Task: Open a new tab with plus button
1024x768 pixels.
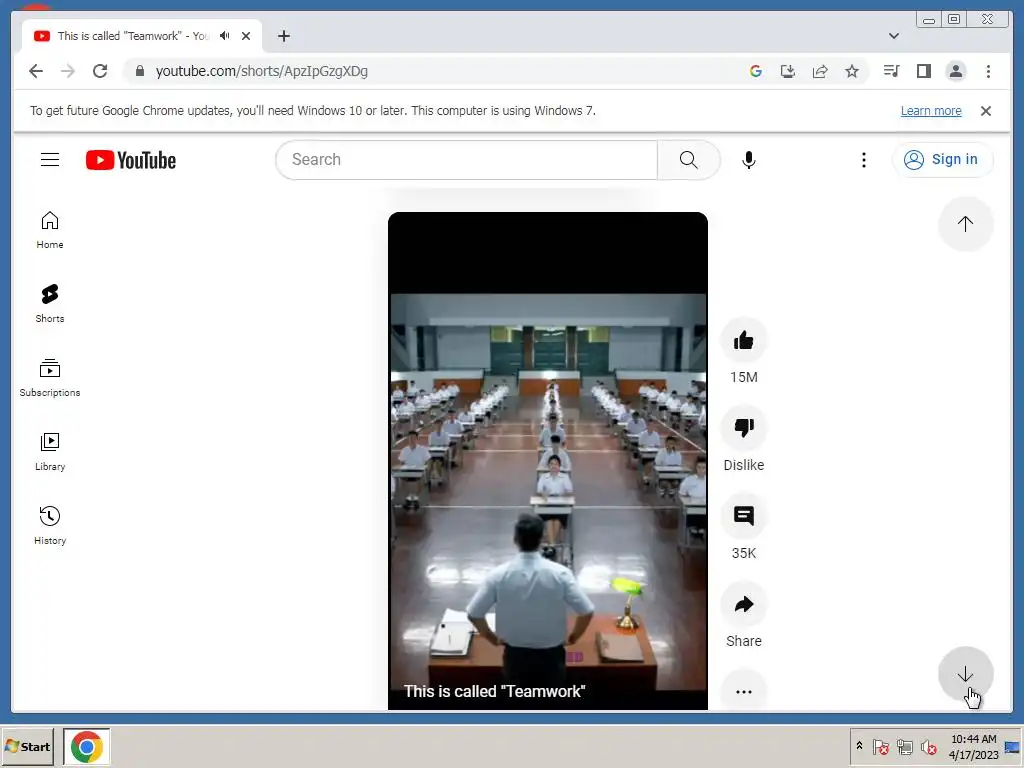Action: (x=283, y=36)
